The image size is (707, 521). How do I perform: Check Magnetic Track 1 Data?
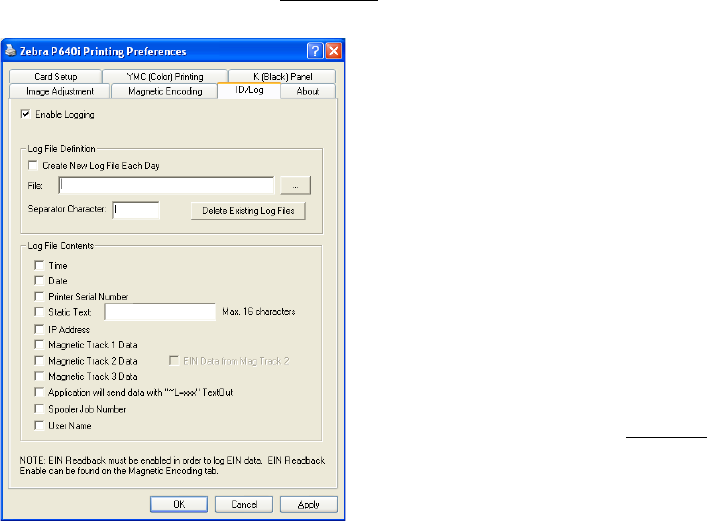pos(39,345)
